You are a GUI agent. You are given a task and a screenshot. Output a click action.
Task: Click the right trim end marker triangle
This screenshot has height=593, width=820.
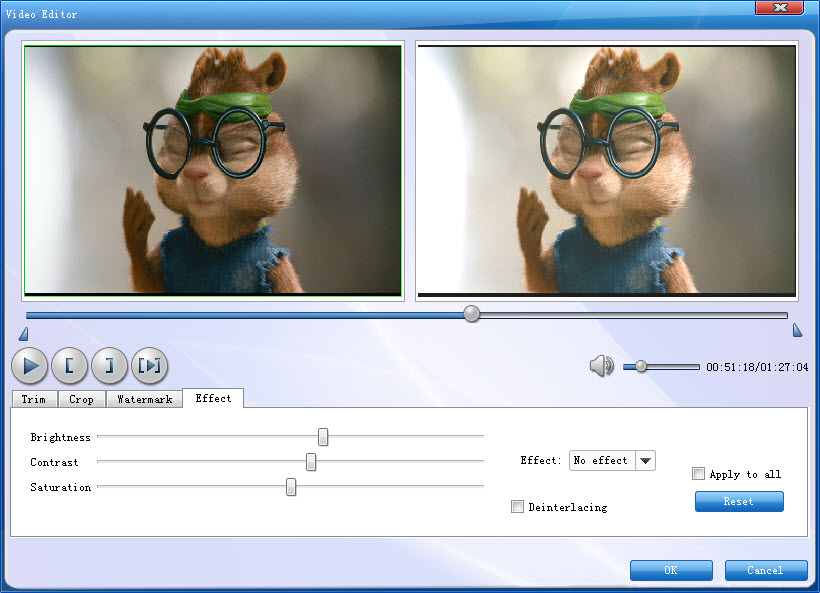[x=797, y=330]
